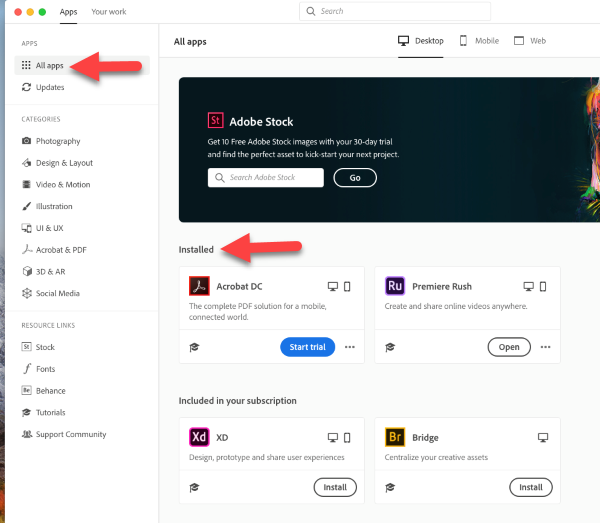Open the Behance resource link

pyautogui.click(x=51, y=391)
